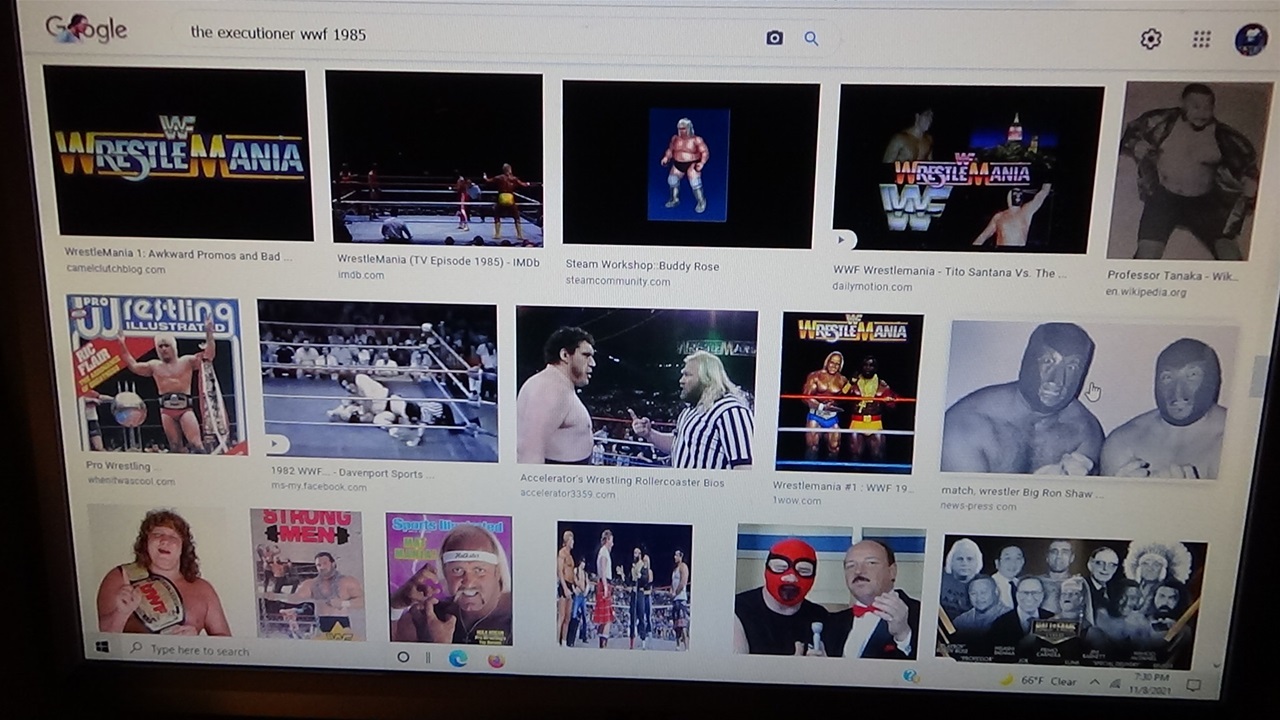1280x720 pixels.
Task: Open Google settings gear
Action: tap(1151, 39)
